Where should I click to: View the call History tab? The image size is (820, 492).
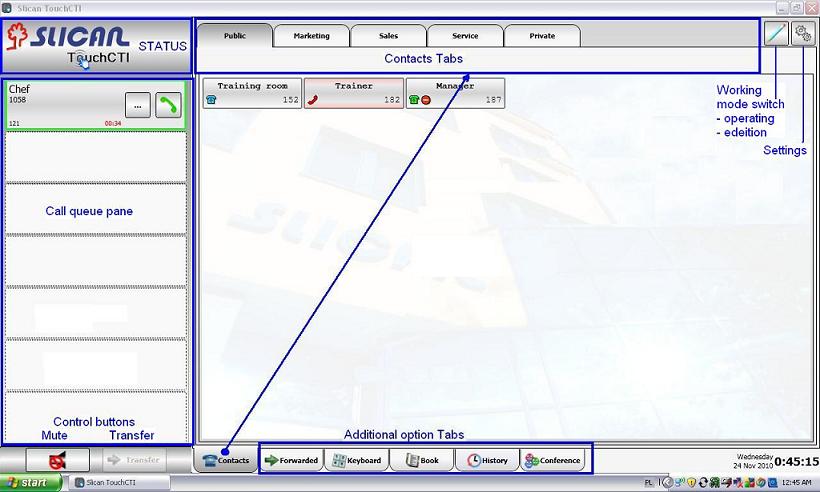pyautogui.click(x=487, y=460)
